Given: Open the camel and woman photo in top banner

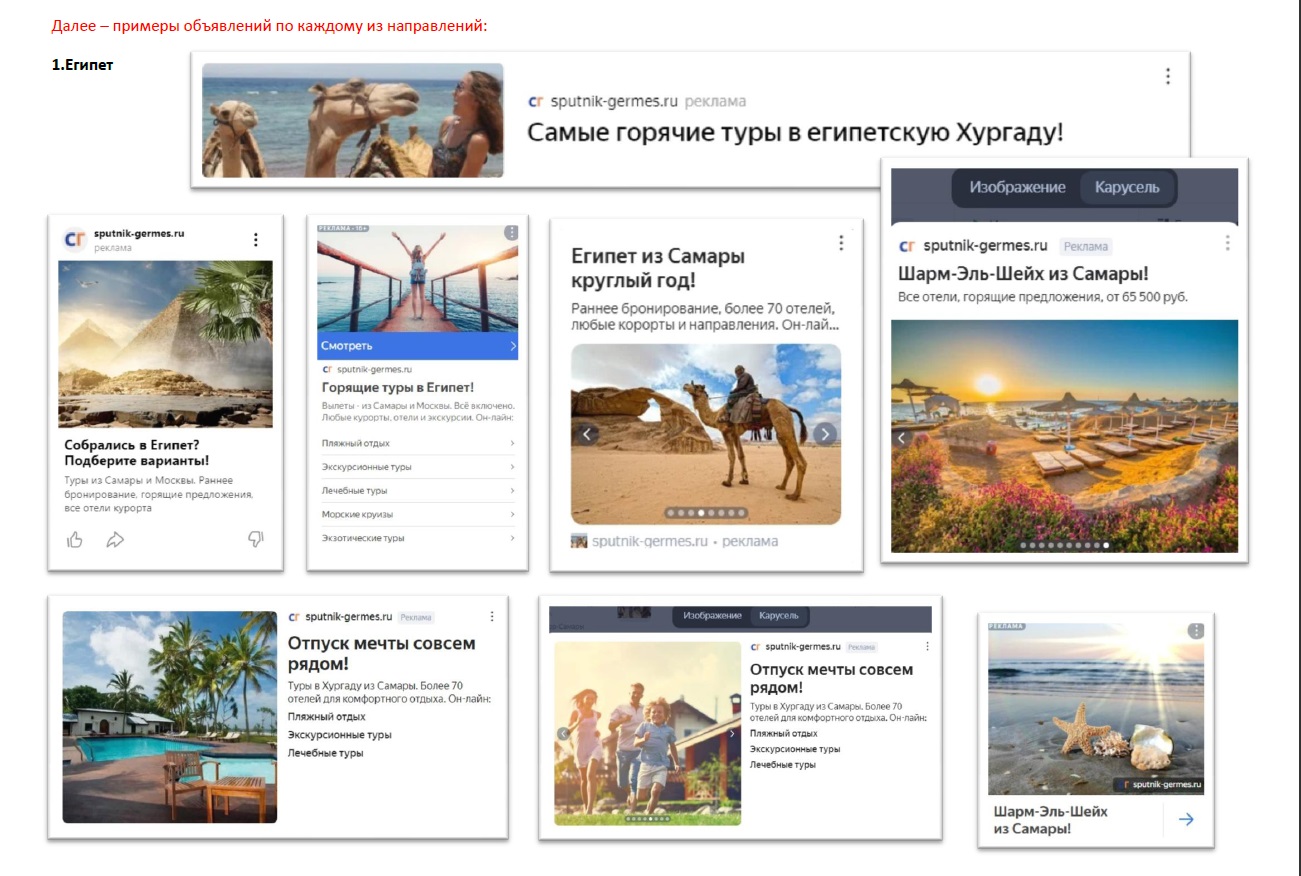Looking at the screenshot, I should 353,120.
